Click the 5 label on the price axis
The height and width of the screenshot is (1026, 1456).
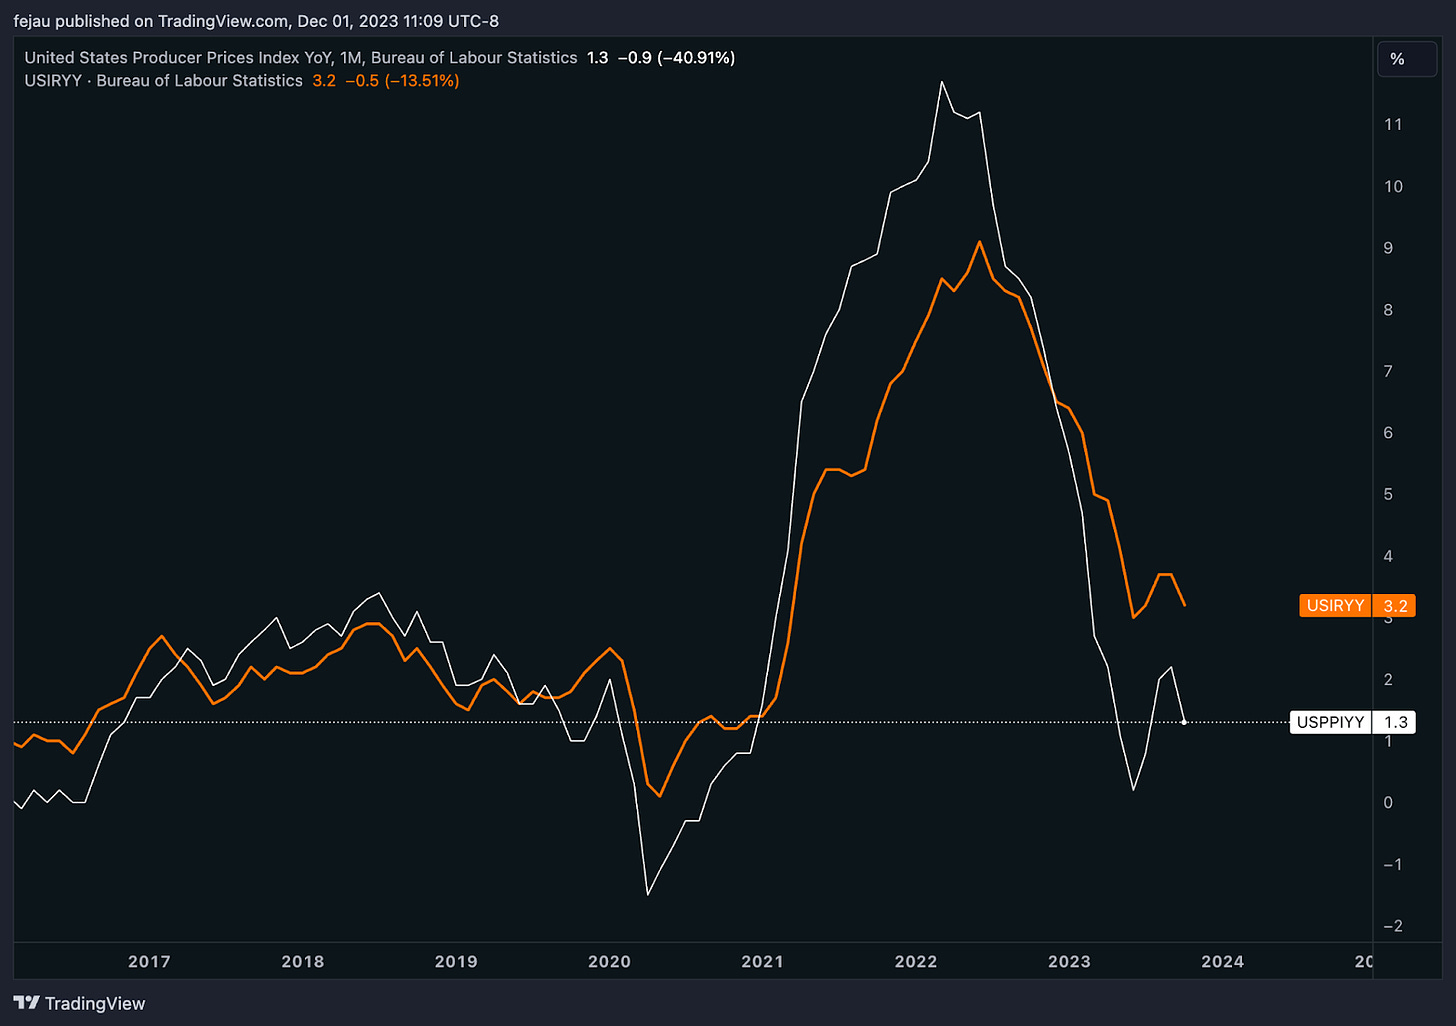1388,495
